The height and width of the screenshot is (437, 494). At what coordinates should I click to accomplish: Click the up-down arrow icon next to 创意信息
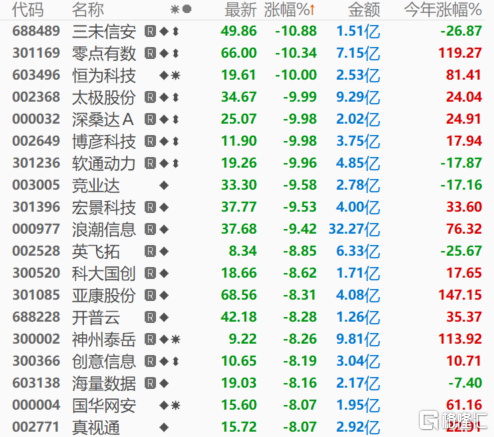point(176,361)
